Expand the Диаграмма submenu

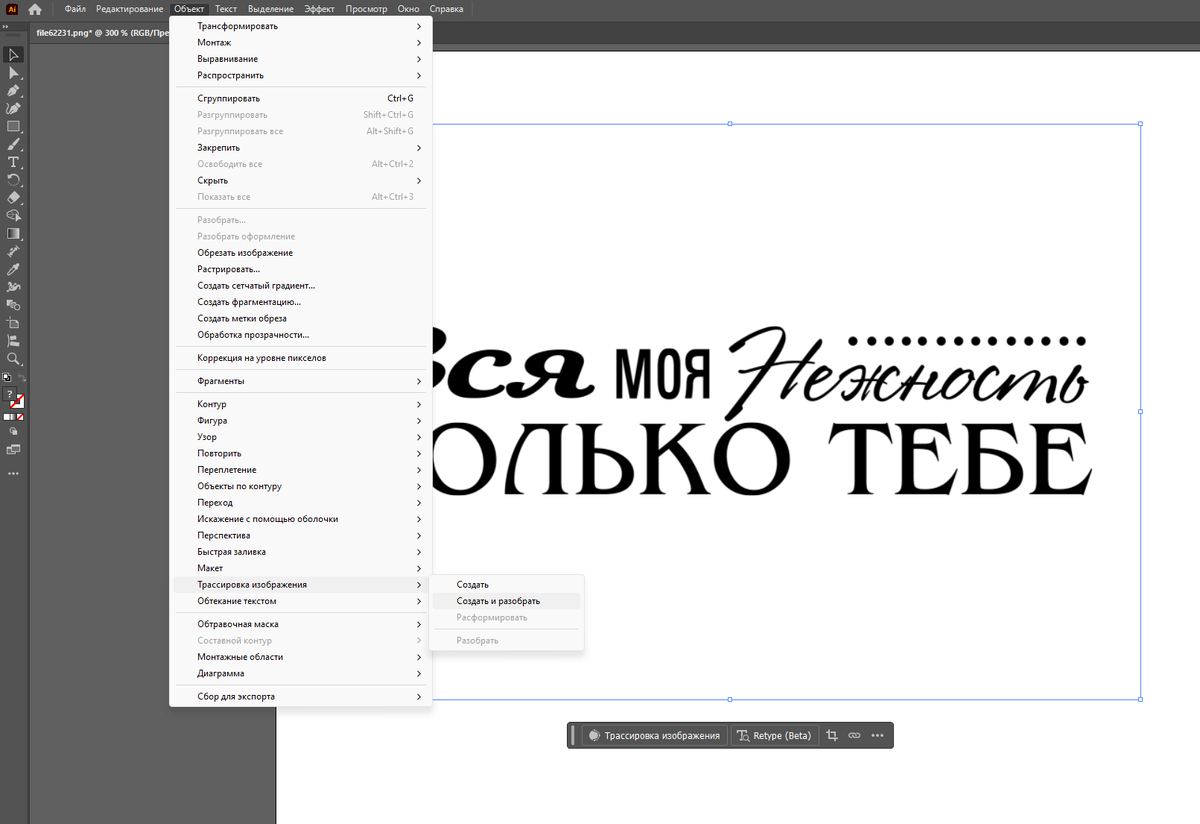point(301,673)
